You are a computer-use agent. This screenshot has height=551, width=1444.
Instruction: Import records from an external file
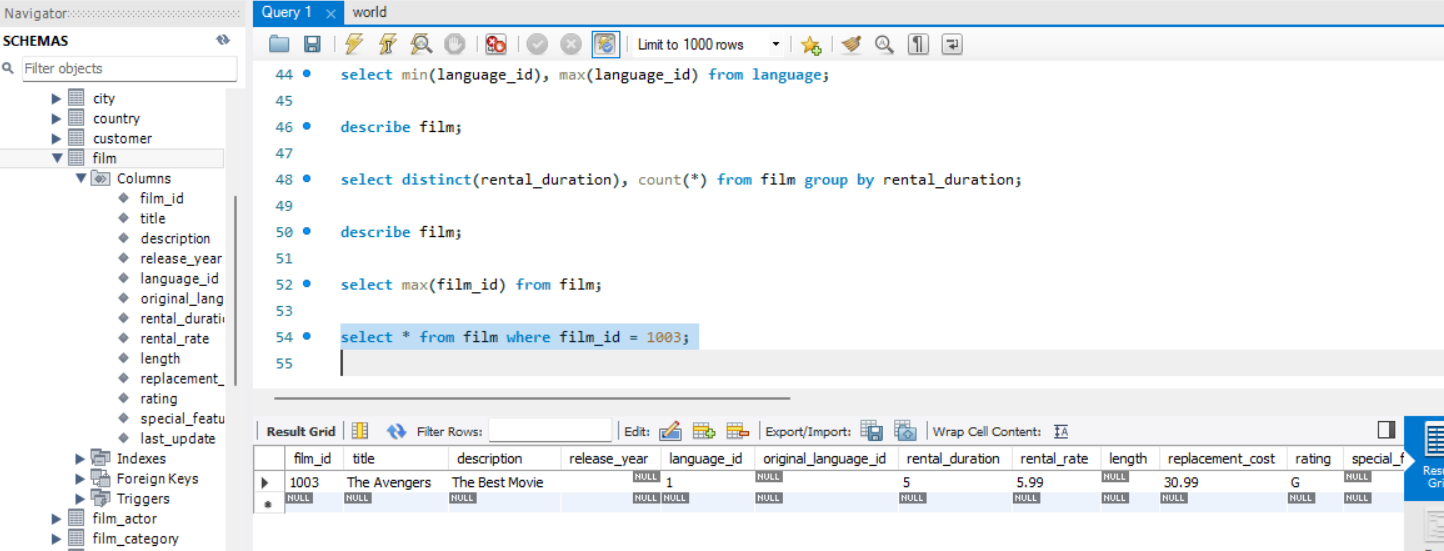(x=905, y=431)
